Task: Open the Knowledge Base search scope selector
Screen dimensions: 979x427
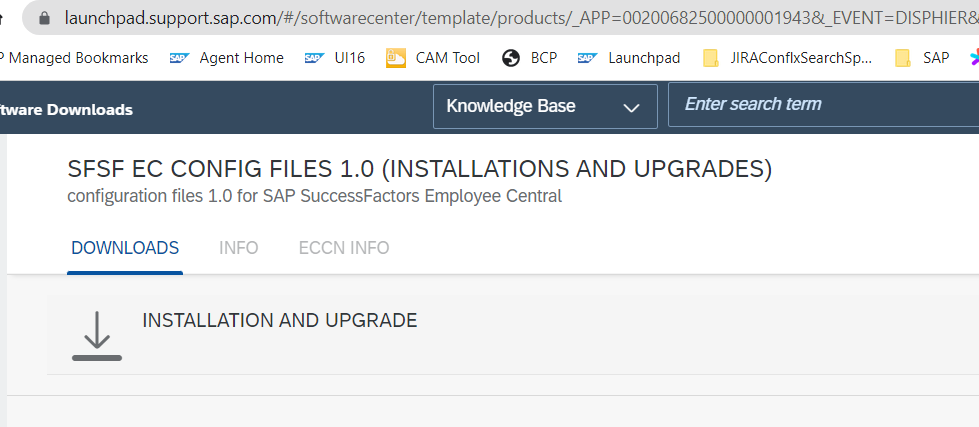Action: (x=545, y=106)
